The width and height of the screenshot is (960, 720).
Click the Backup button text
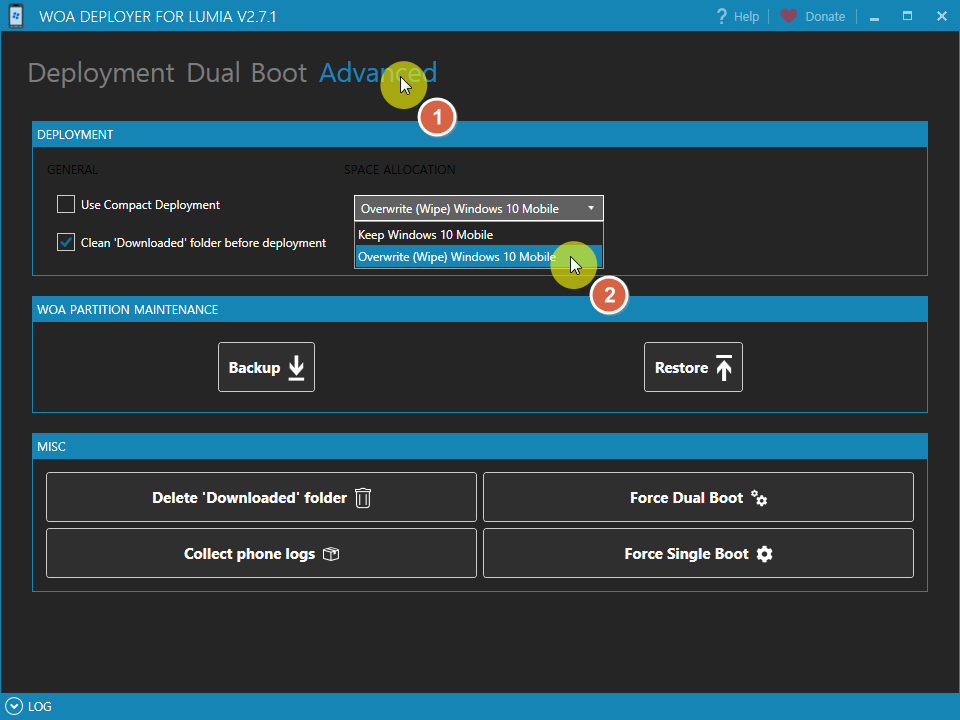pyautogui.click(x=254, y=367)
